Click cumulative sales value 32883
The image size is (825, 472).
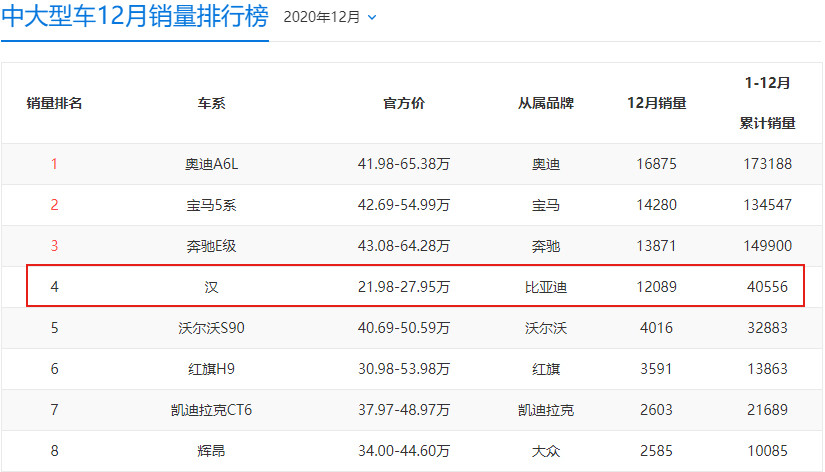click(767, 328)
